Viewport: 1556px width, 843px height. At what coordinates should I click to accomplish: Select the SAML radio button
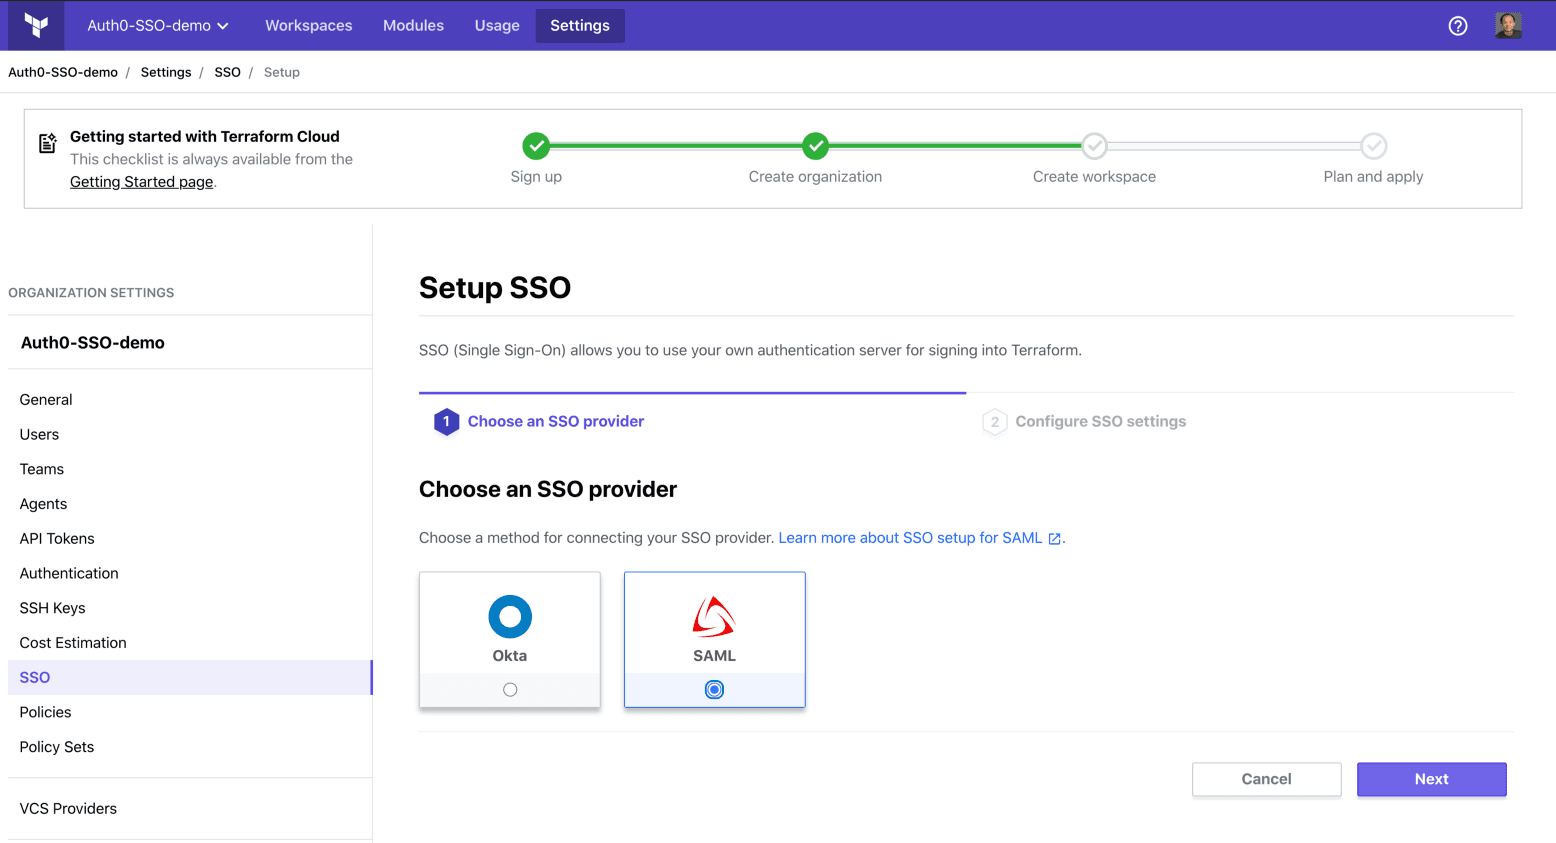click(x=714, y=690)
